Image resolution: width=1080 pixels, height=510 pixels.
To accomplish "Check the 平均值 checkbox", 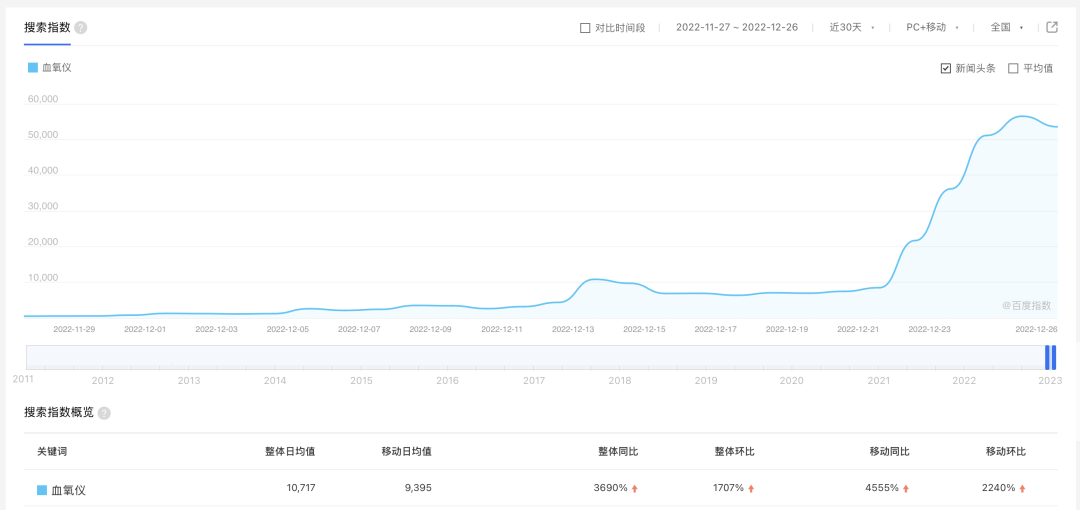I will (x=1013, y=68).
